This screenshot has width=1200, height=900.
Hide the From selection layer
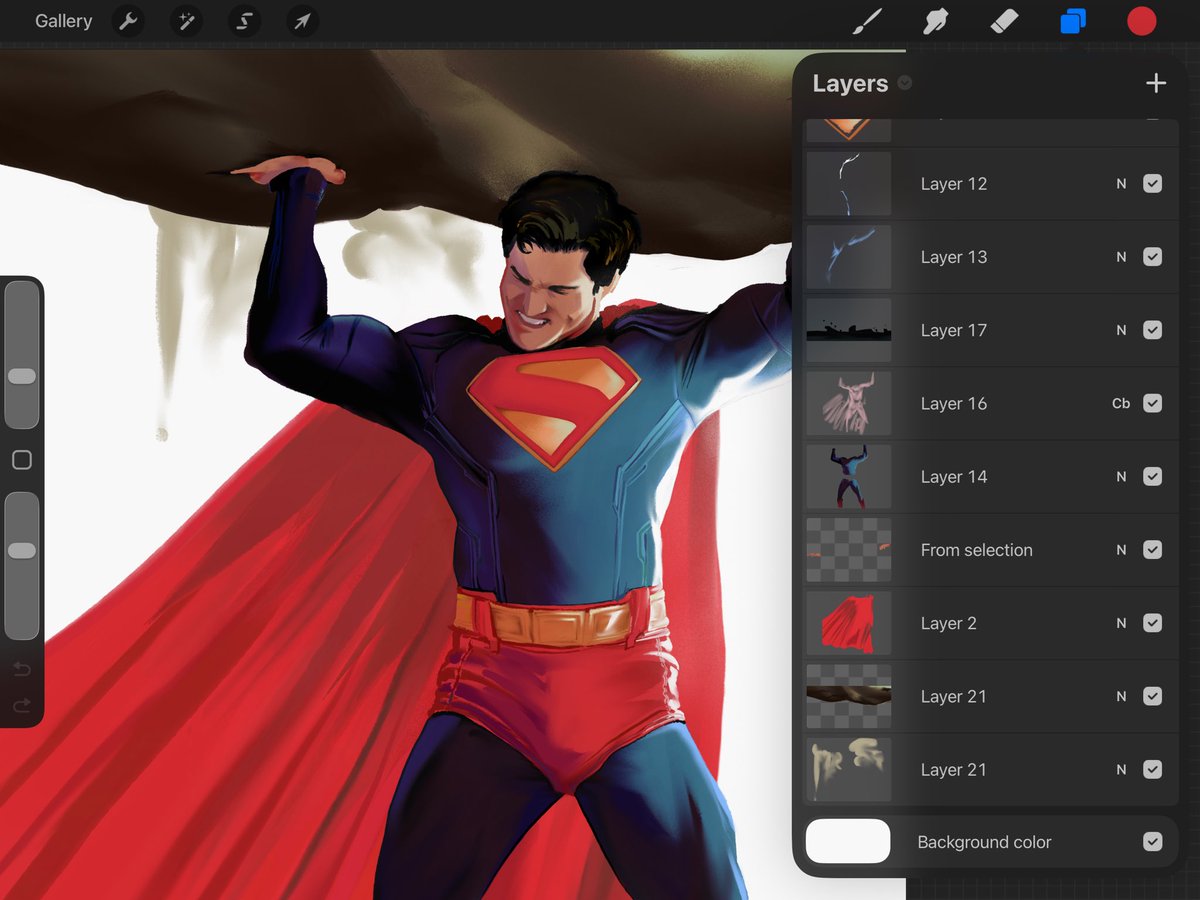click(1152, 550)
